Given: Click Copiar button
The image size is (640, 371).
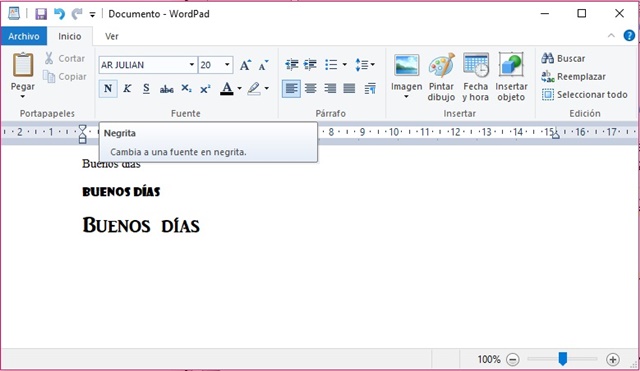Looking at the screenshot, I should tap(65, 76).
